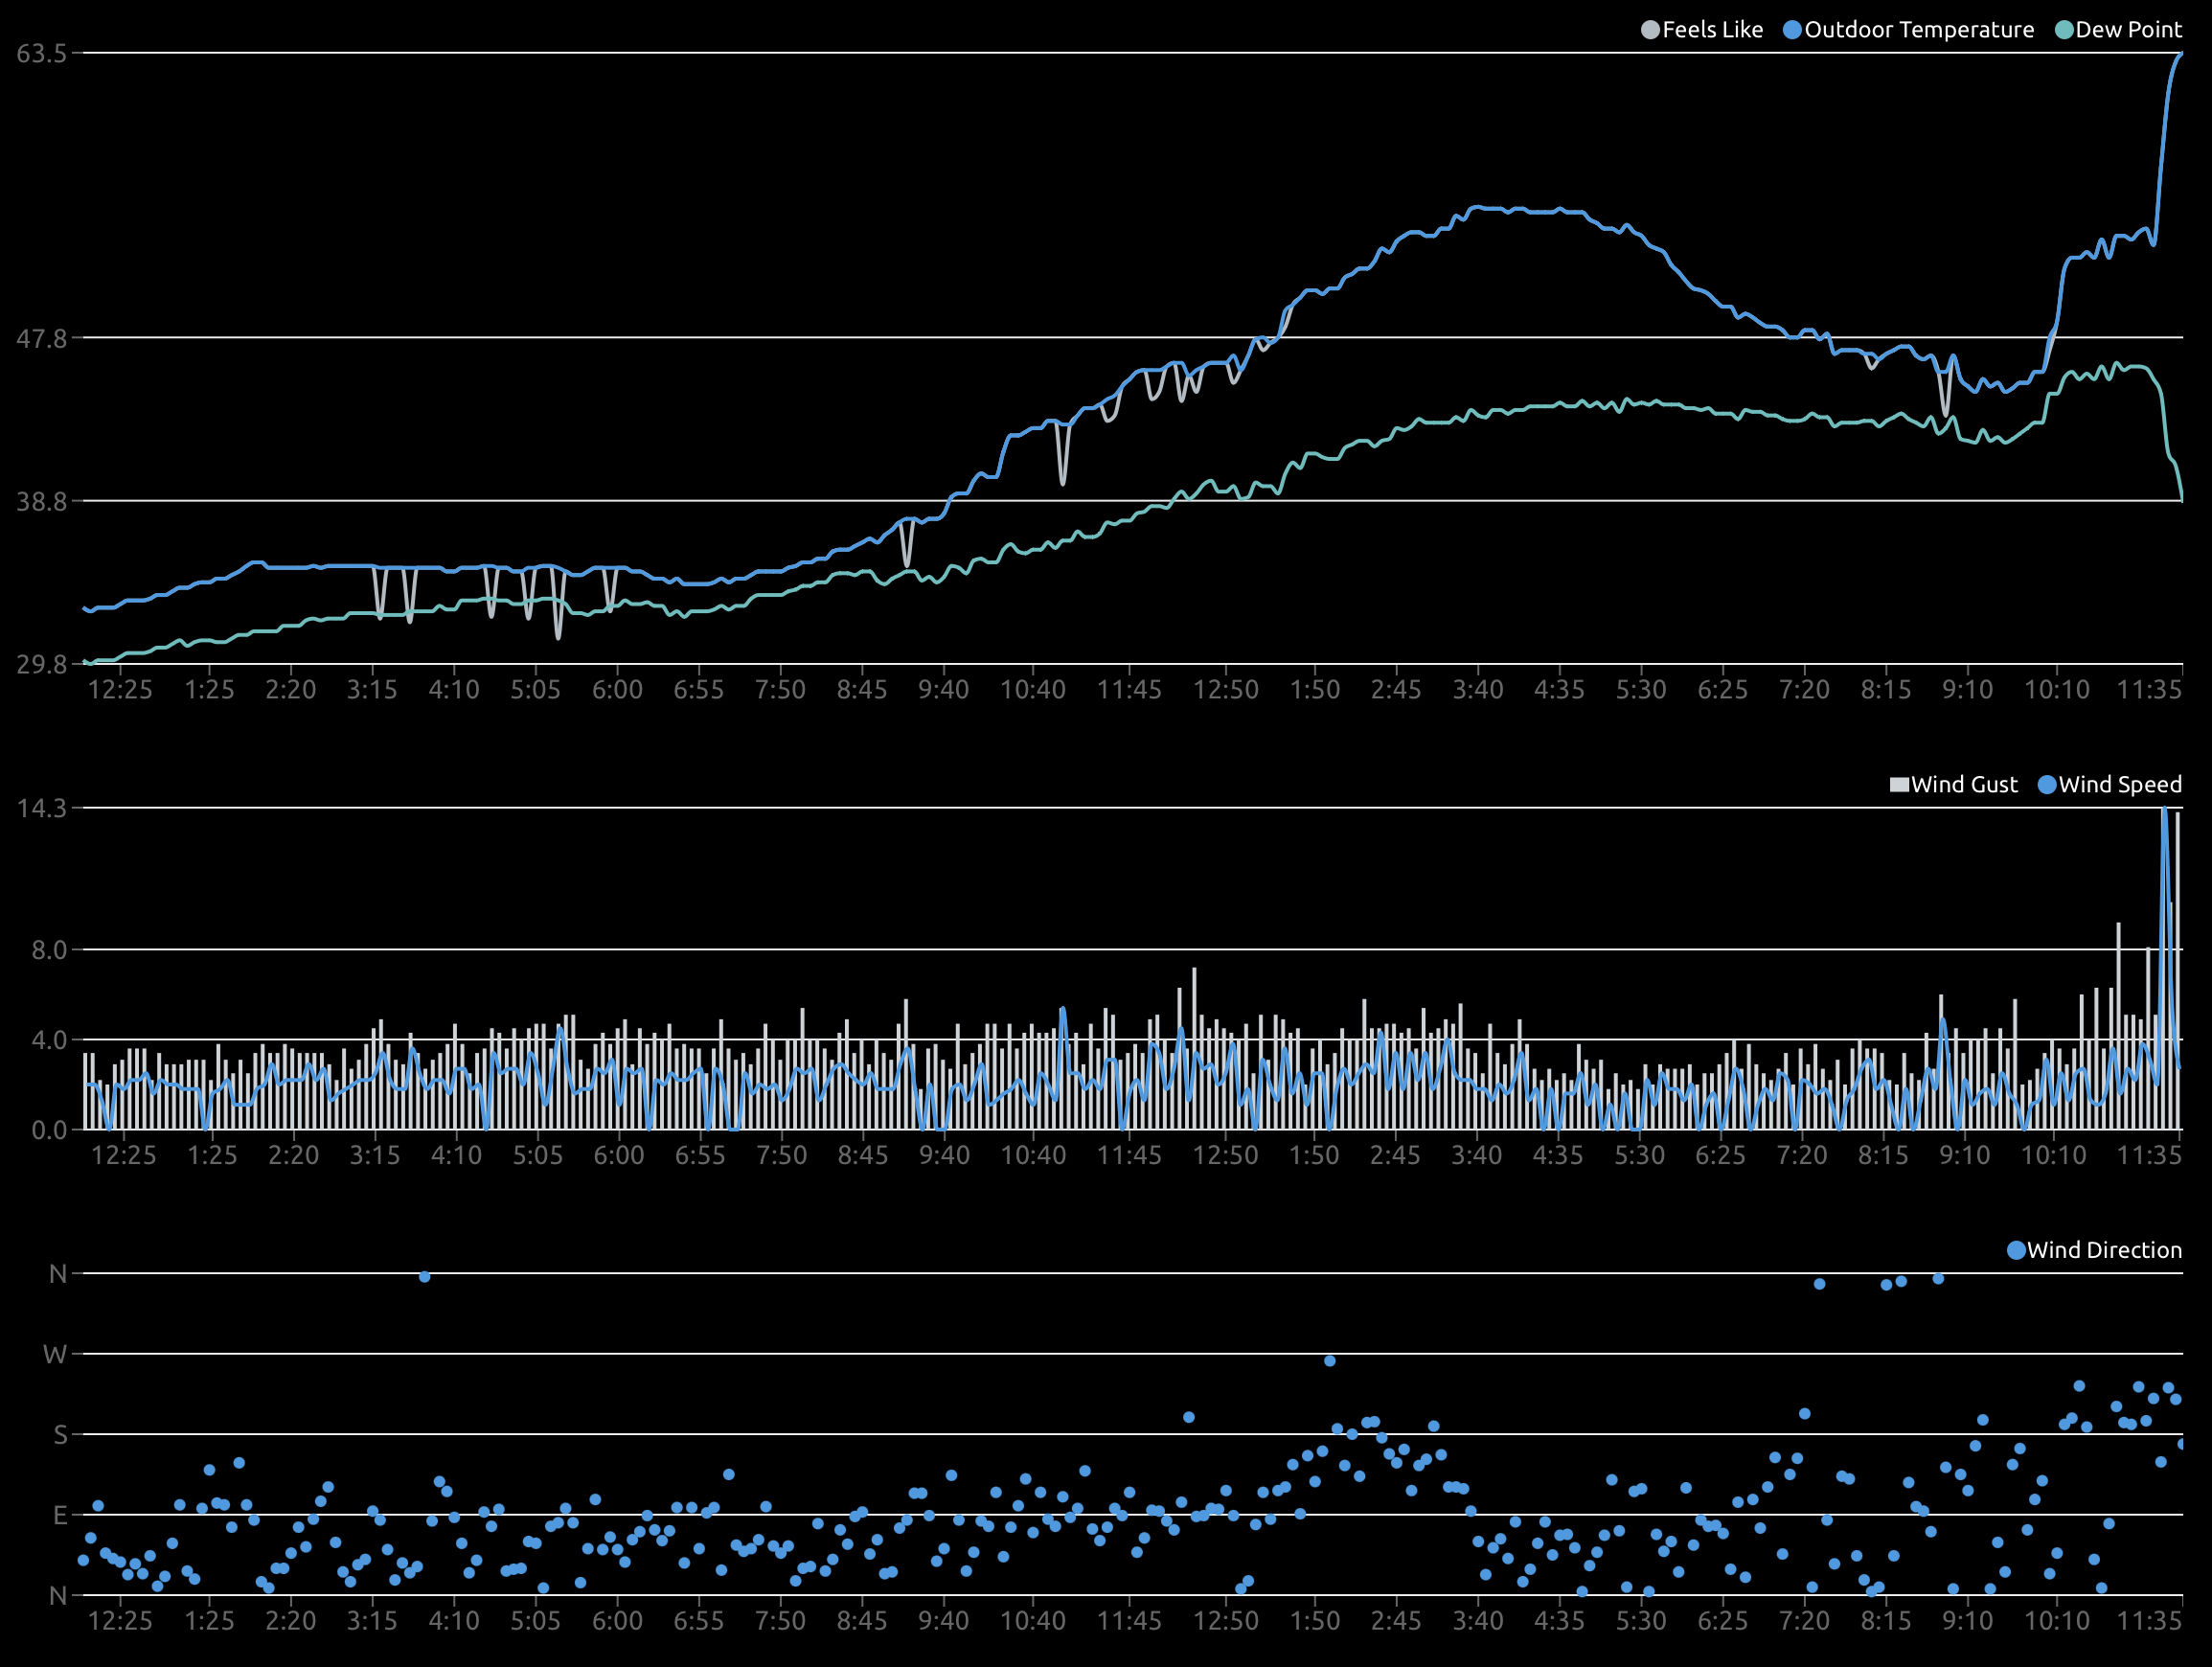The height and width of the screenshot is (1667, 2212).
Task: Click the 63.5 temperature axis label
Action: 42,53
